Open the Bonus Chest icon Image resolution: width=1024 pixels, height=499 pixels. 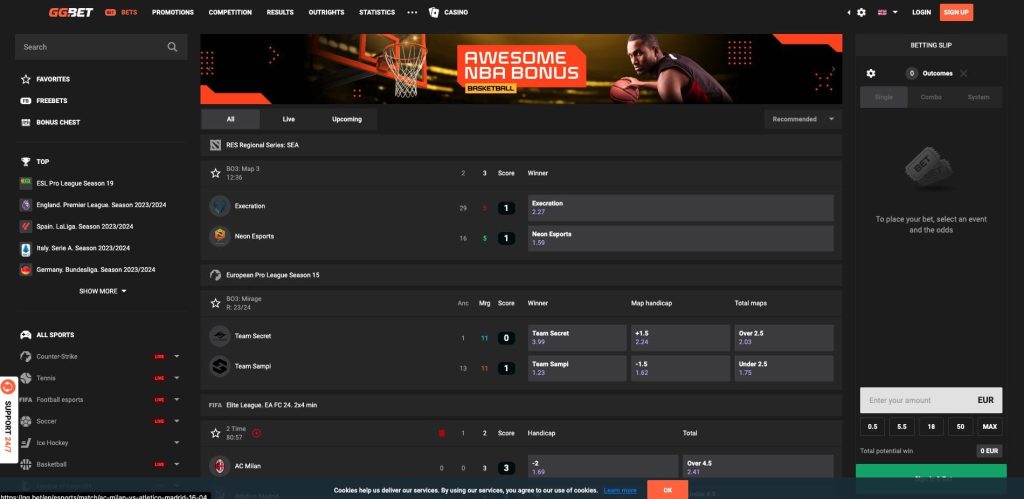click(26, 122)
